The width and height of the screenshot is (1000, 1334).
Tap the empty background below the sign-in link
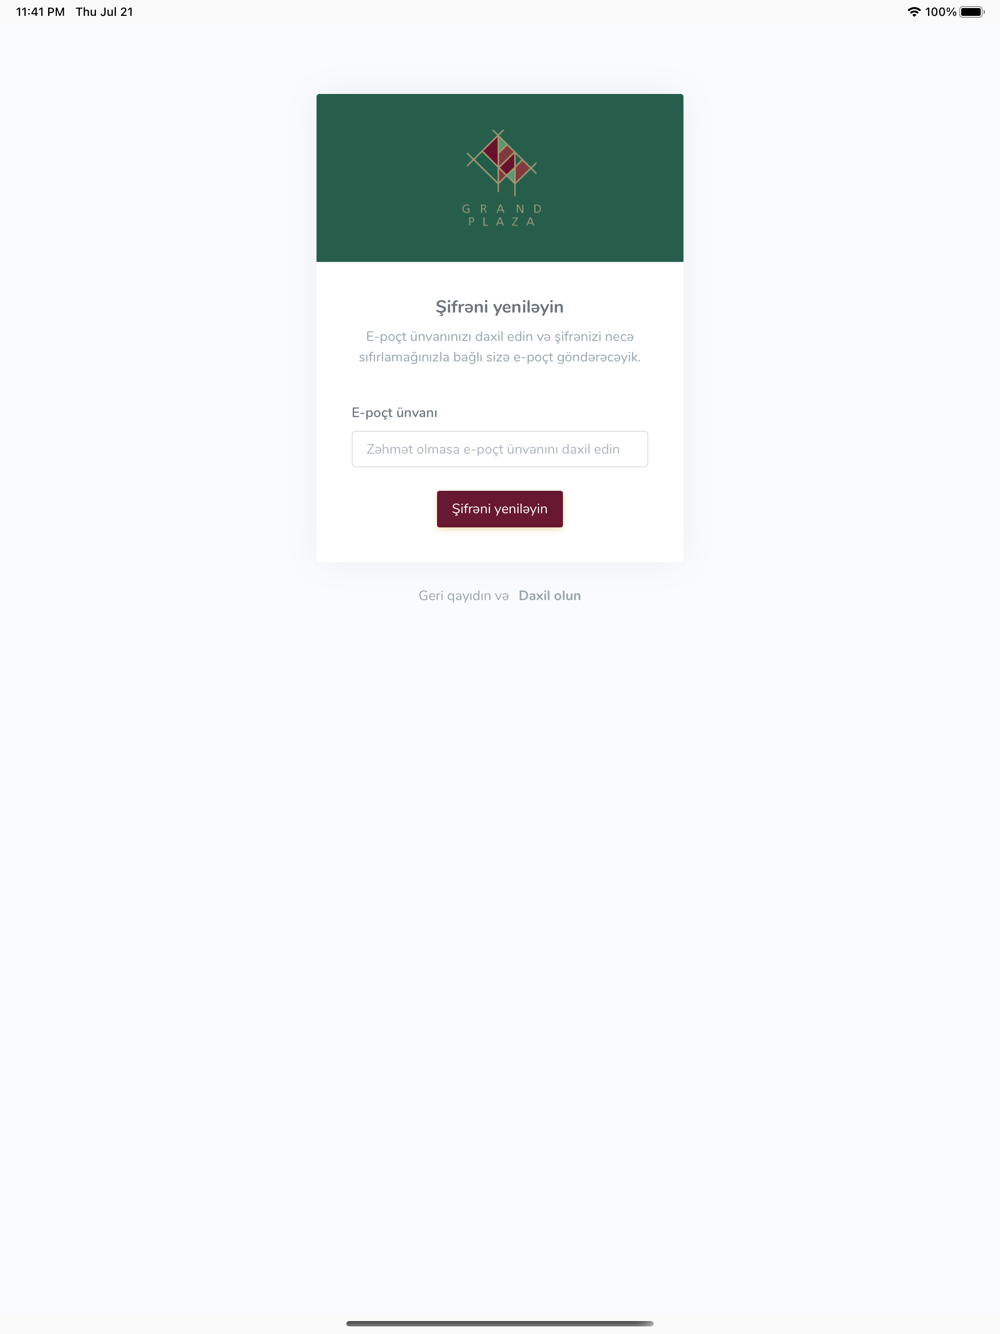[x=500, y=950]
